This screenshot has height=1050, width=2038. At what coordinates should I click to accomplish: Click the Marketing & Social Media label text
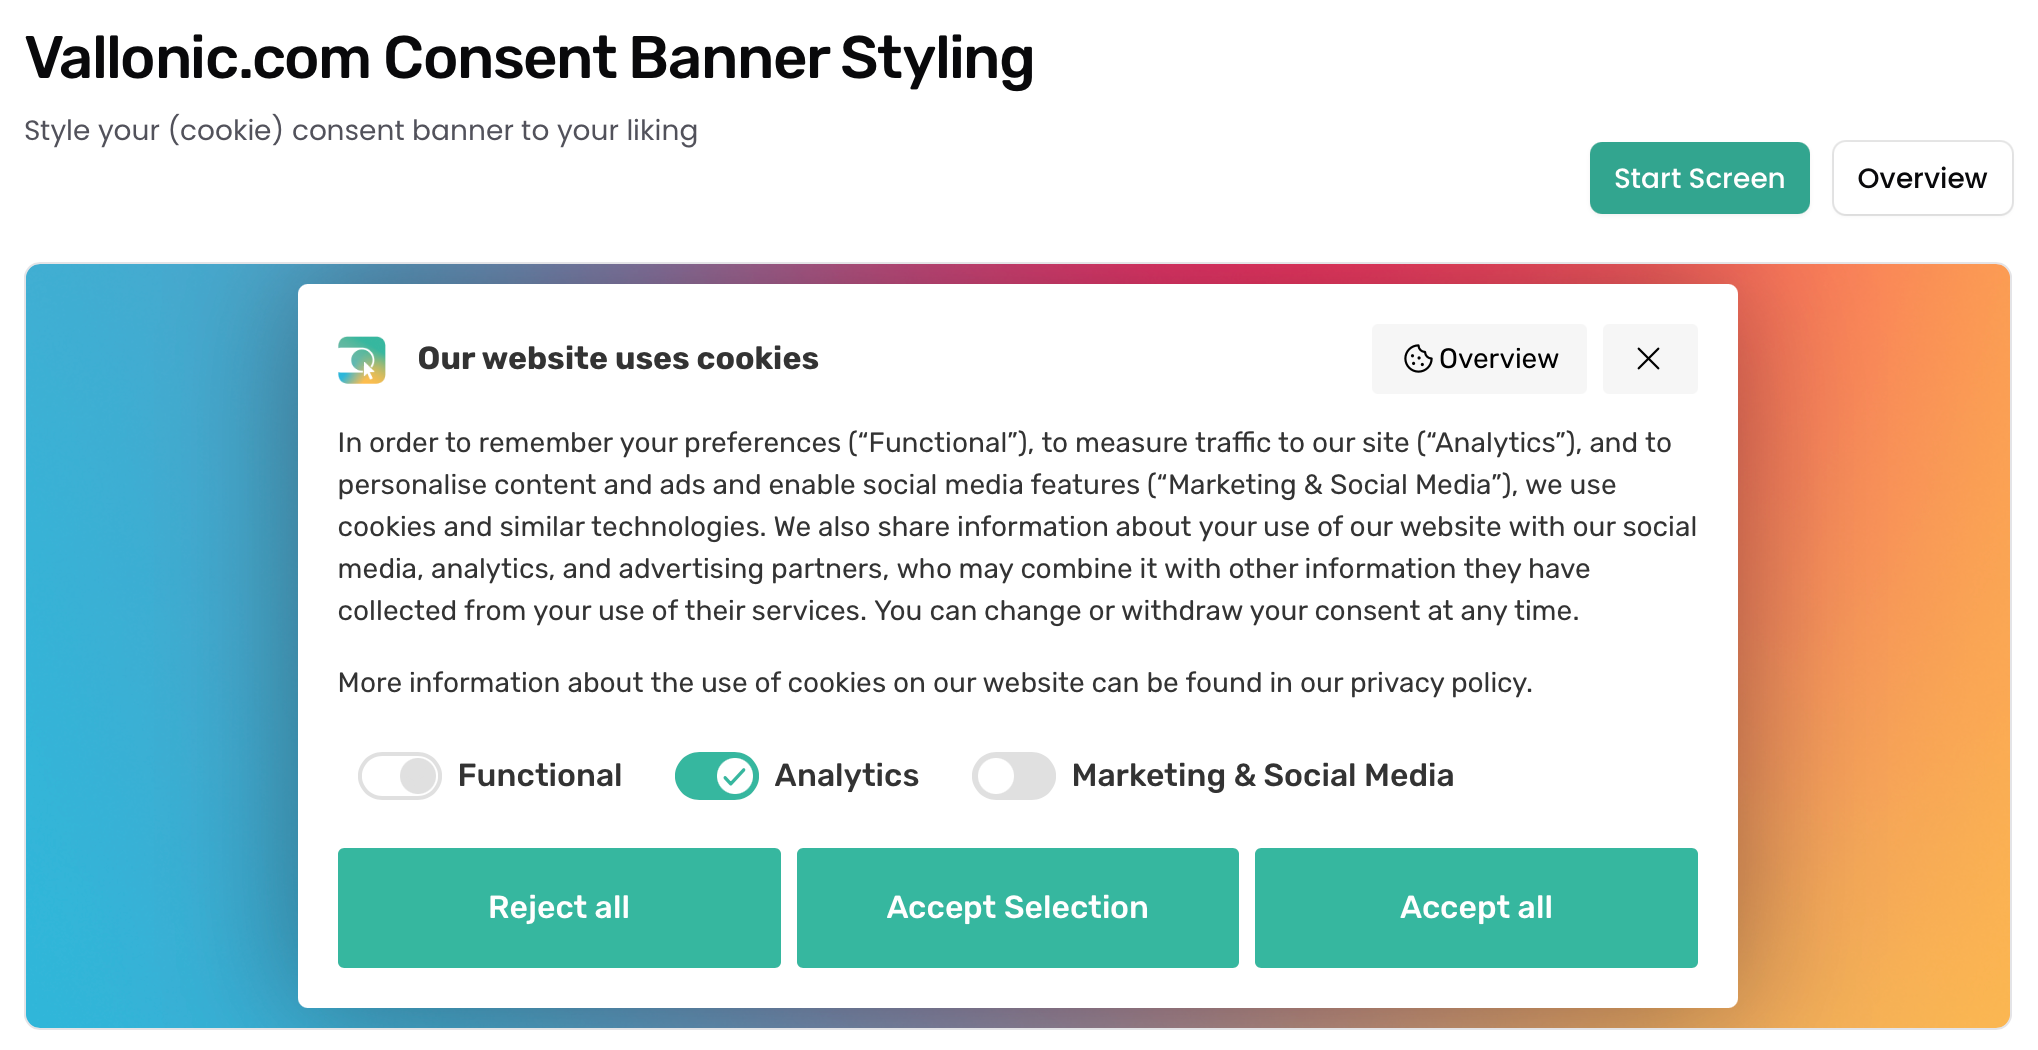[x=1262, y=776]
